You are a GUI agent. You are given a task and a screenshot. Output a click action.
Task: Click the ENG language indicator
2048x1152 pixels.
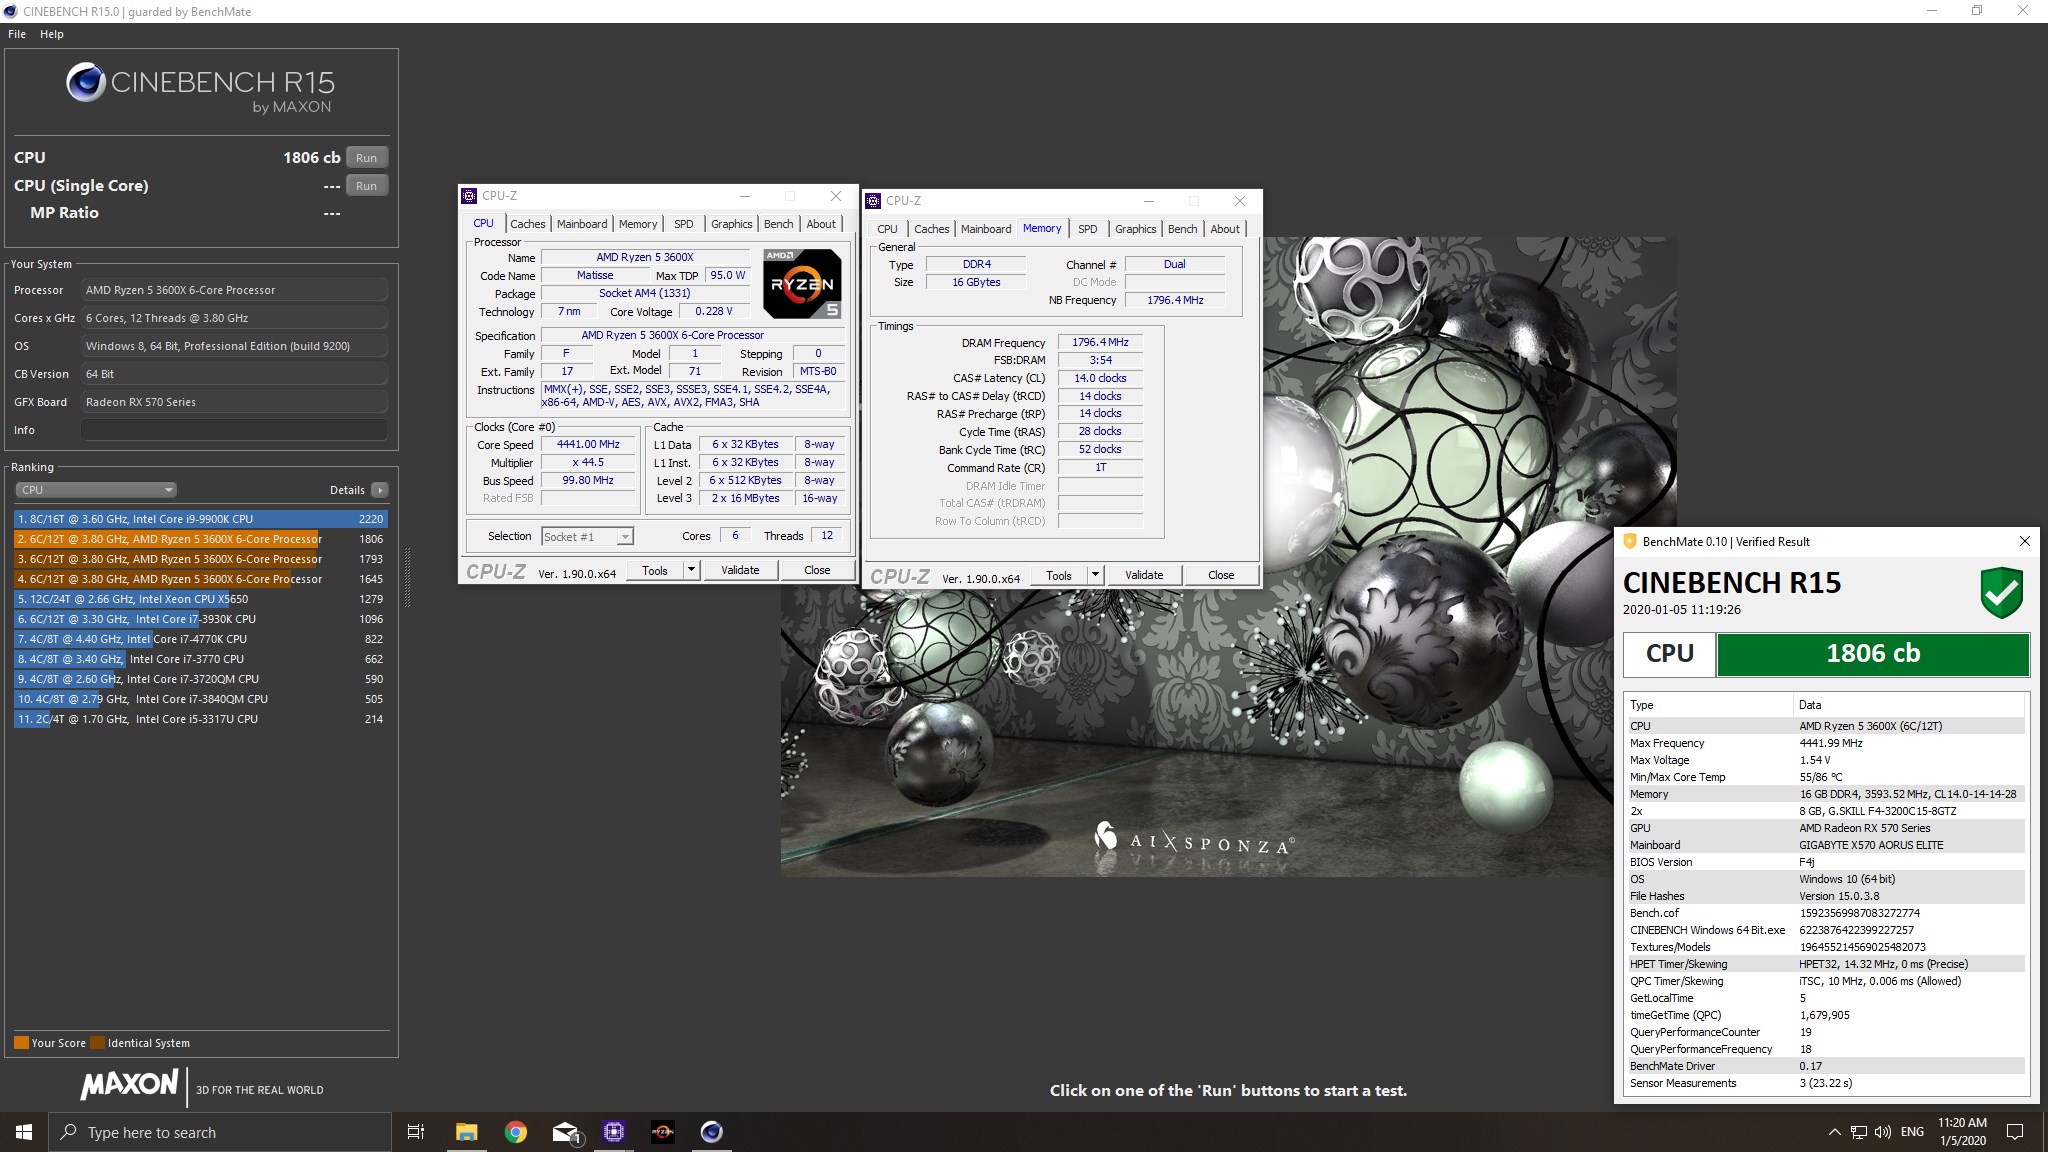click(1912, 1132)
